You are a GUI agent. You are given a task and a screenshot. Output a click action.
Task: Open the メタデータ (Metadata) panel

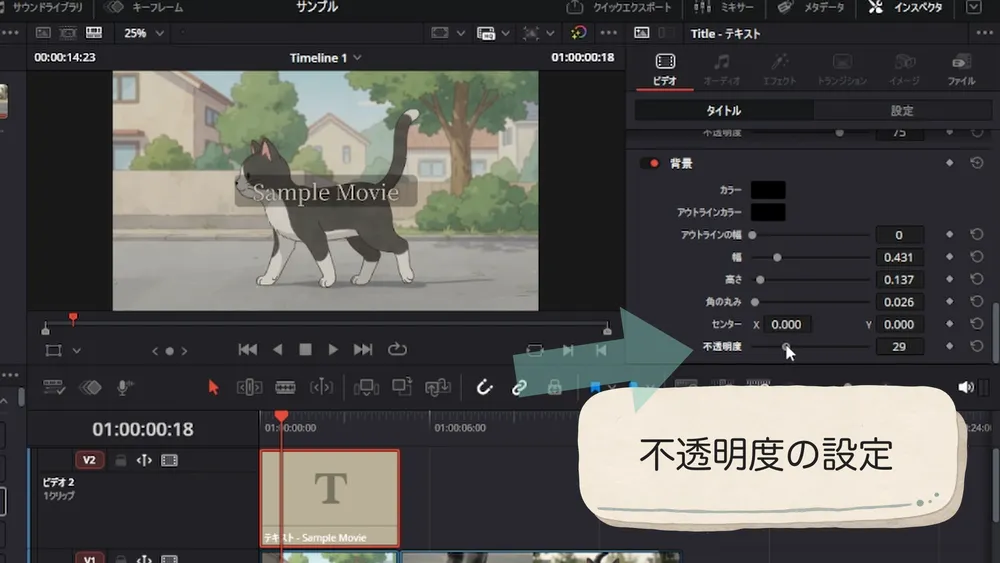[x=810, y=7]
